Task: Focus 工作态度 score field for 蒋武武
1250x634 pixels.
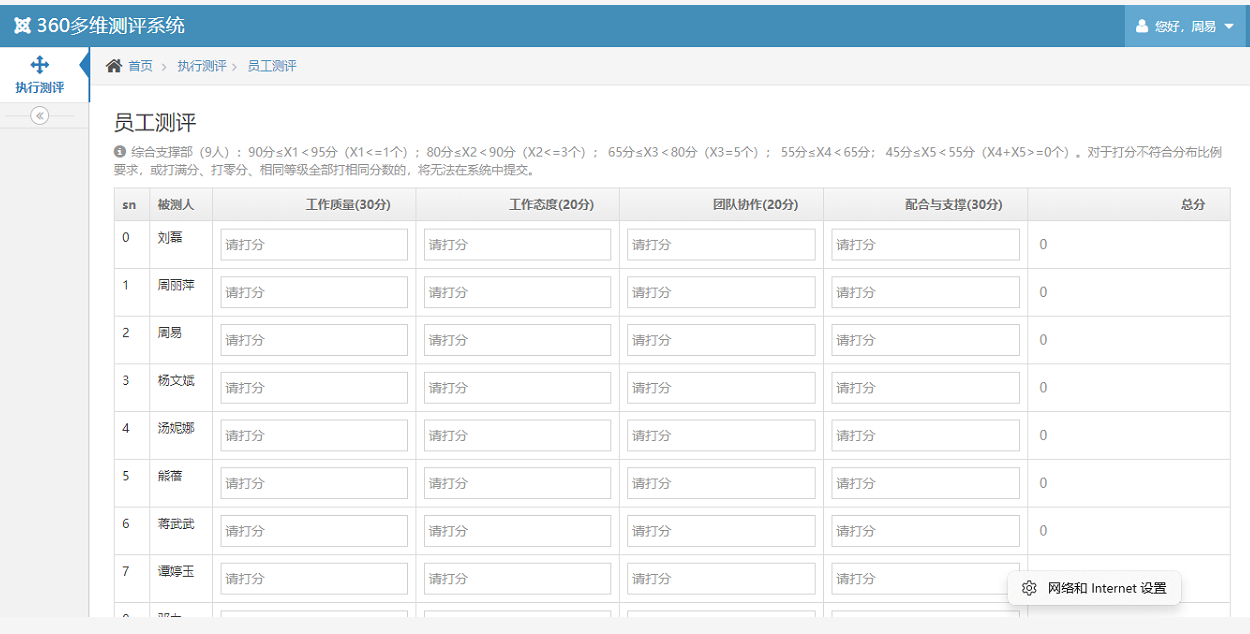Action: click(x=517, y=531)
